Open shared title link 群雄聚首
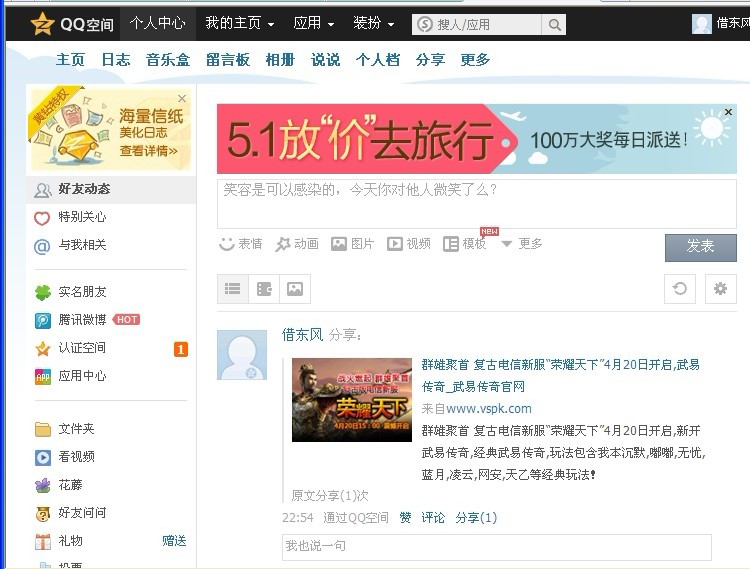Viewport: 750px width, 569px height. point(560,375)
